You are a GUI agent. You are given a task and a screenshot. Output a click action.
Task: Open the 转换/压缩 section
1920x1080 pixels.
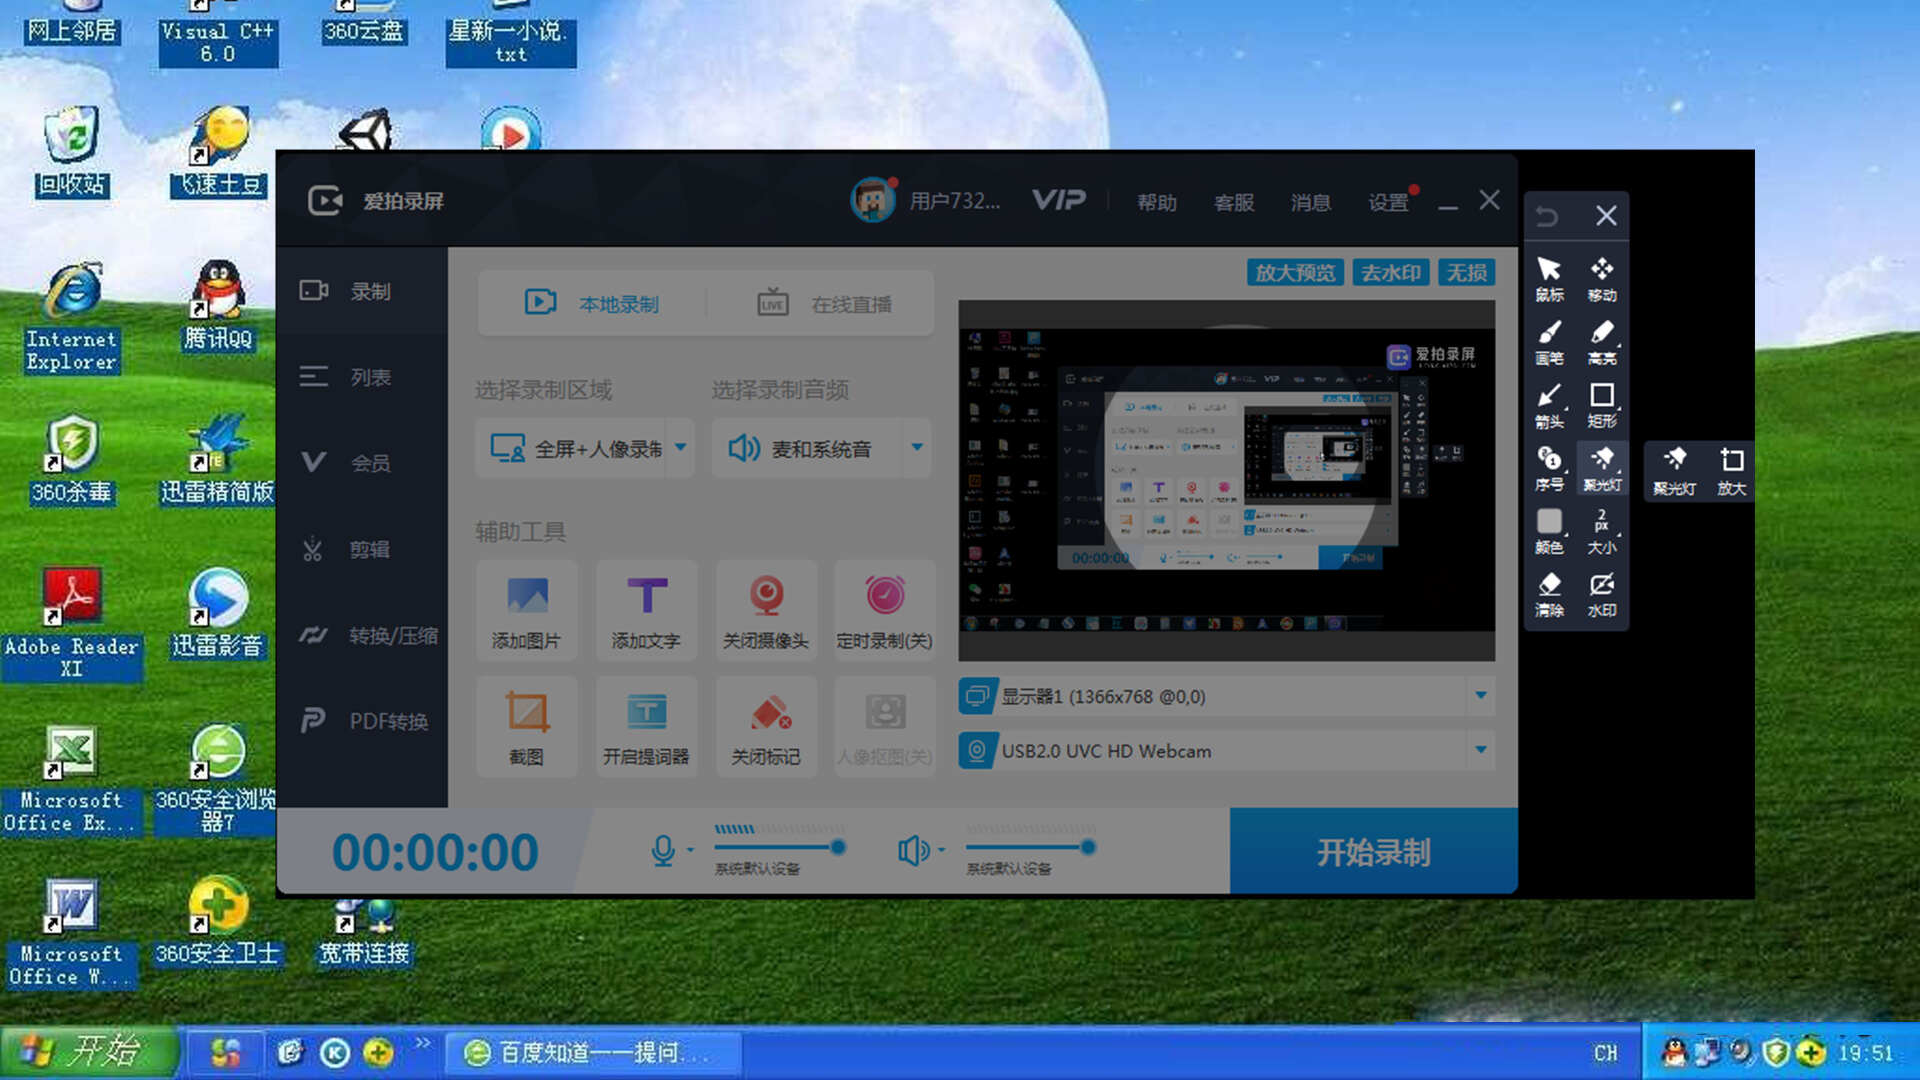pyautogui.click(x=362, y=635)
